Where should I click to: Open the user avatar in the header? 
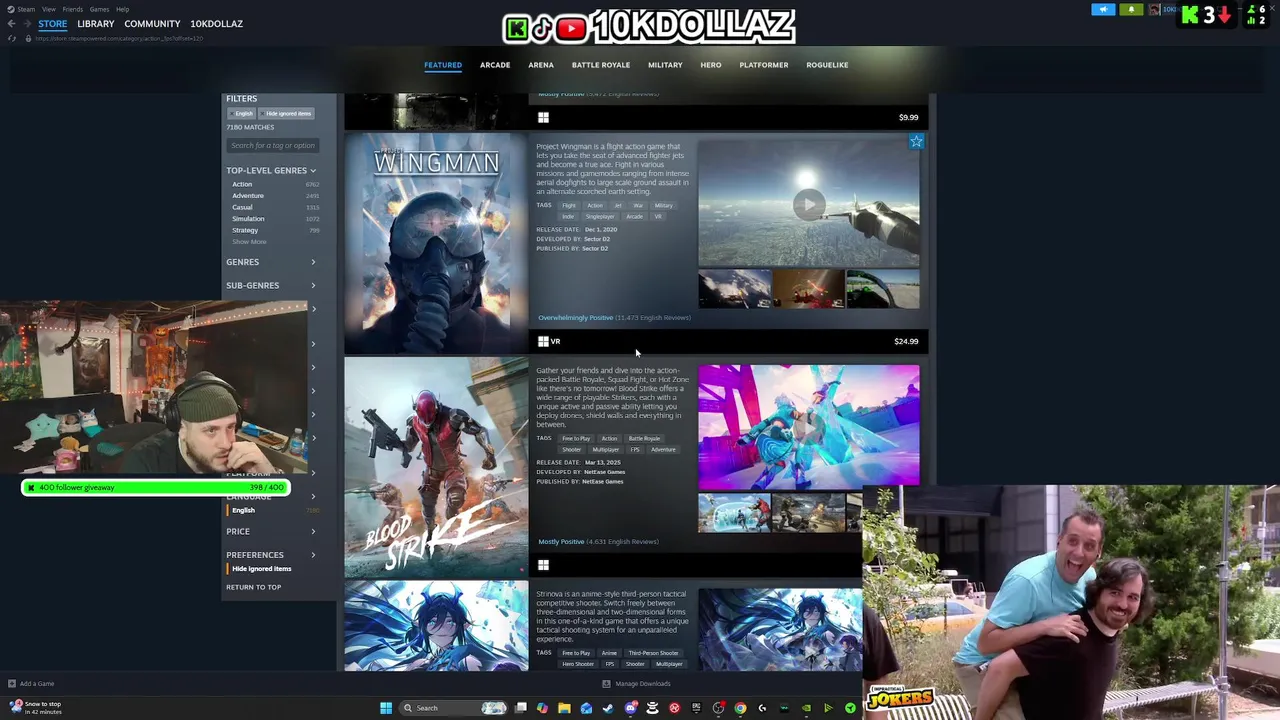point(1155,10)
